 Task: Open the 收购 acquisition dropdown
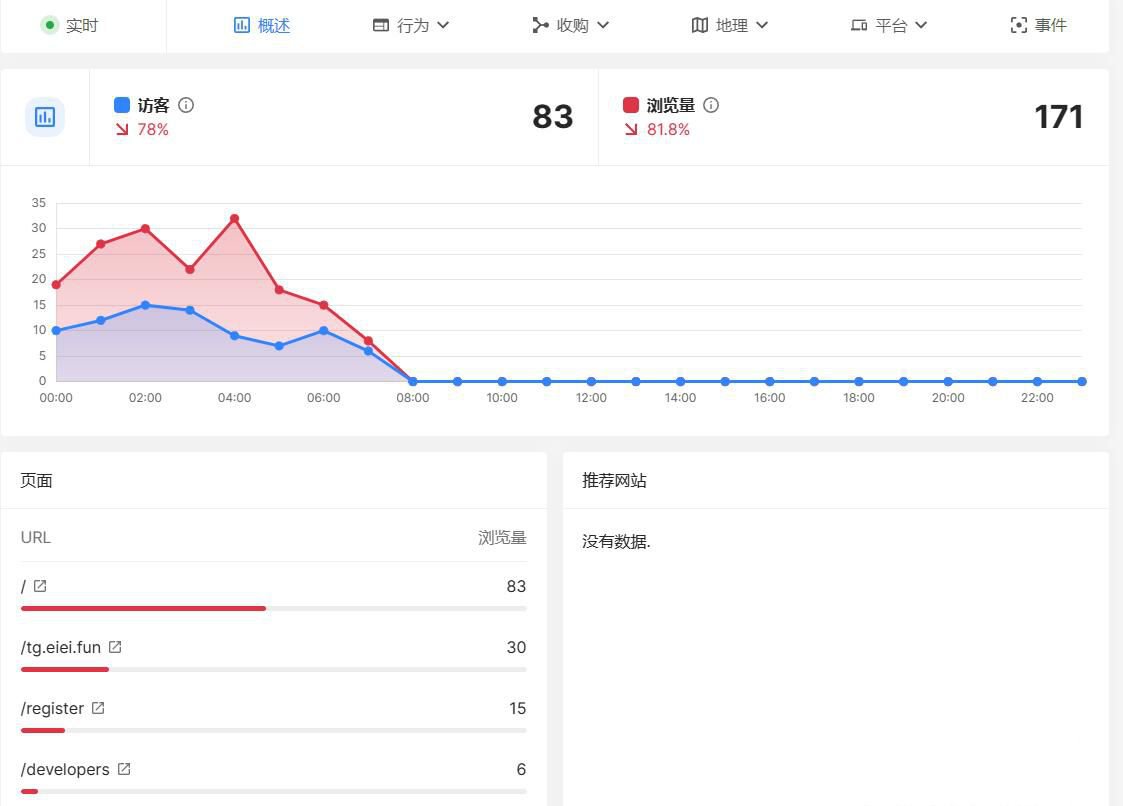tap(570, 24)
